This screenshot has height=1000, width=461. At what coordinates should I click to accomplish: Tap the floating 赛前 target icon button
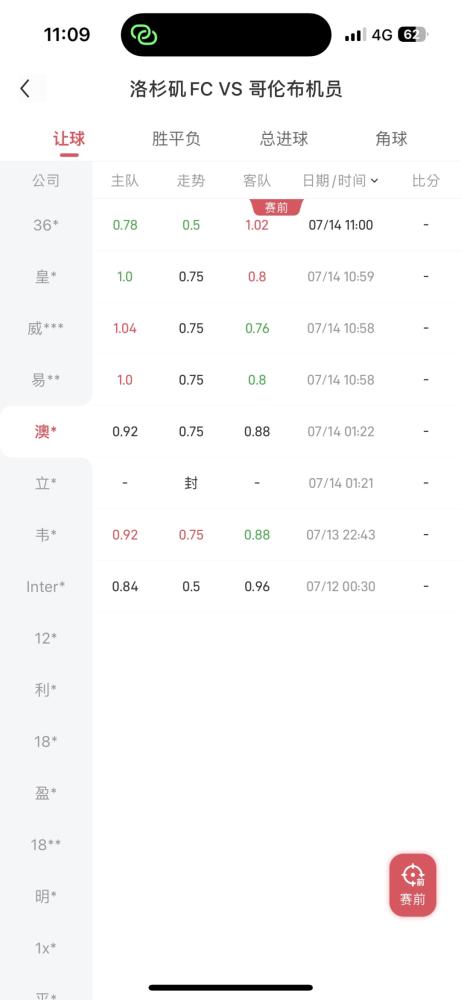click(x=413, y=885)
